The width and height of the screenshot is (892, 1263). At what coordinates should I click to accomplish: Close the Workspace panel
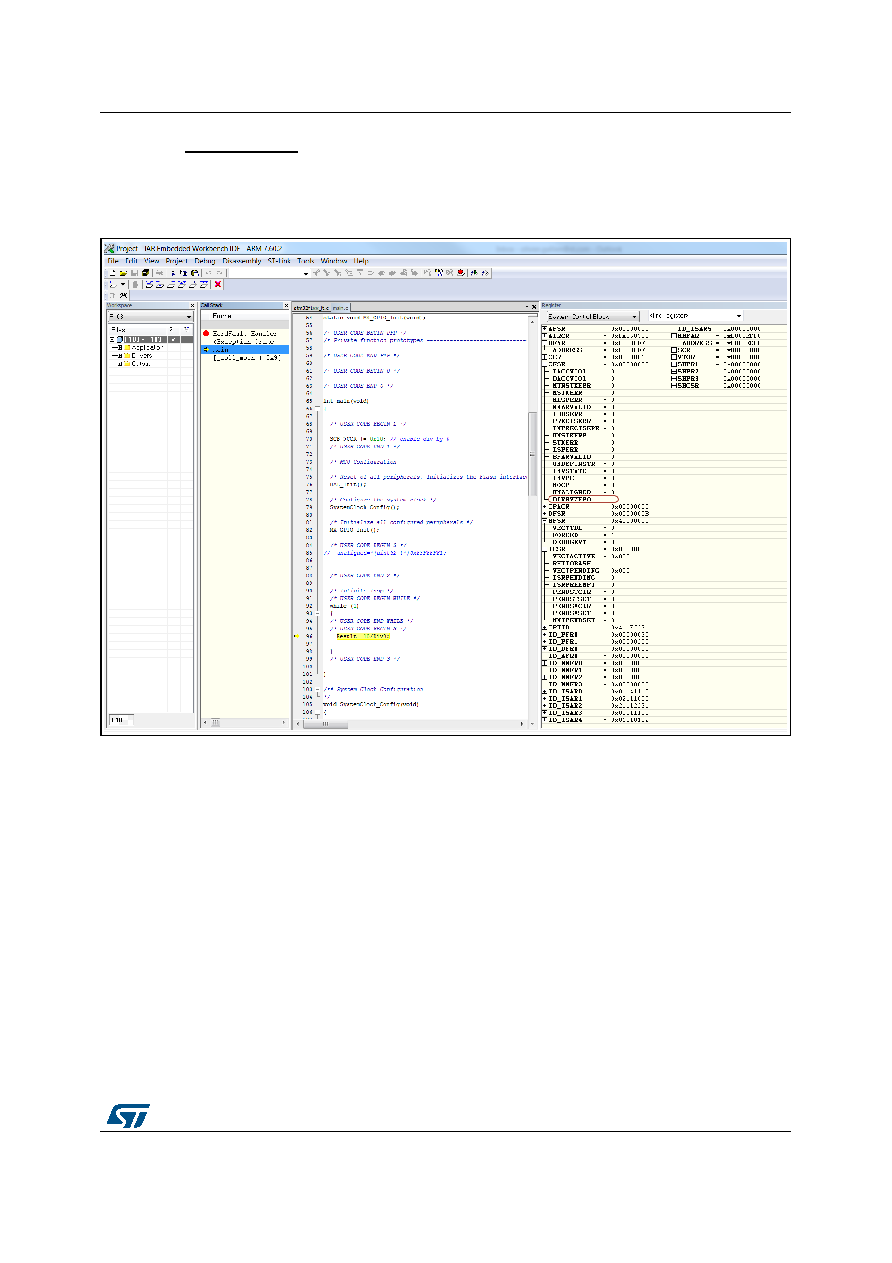coord(192,306)
